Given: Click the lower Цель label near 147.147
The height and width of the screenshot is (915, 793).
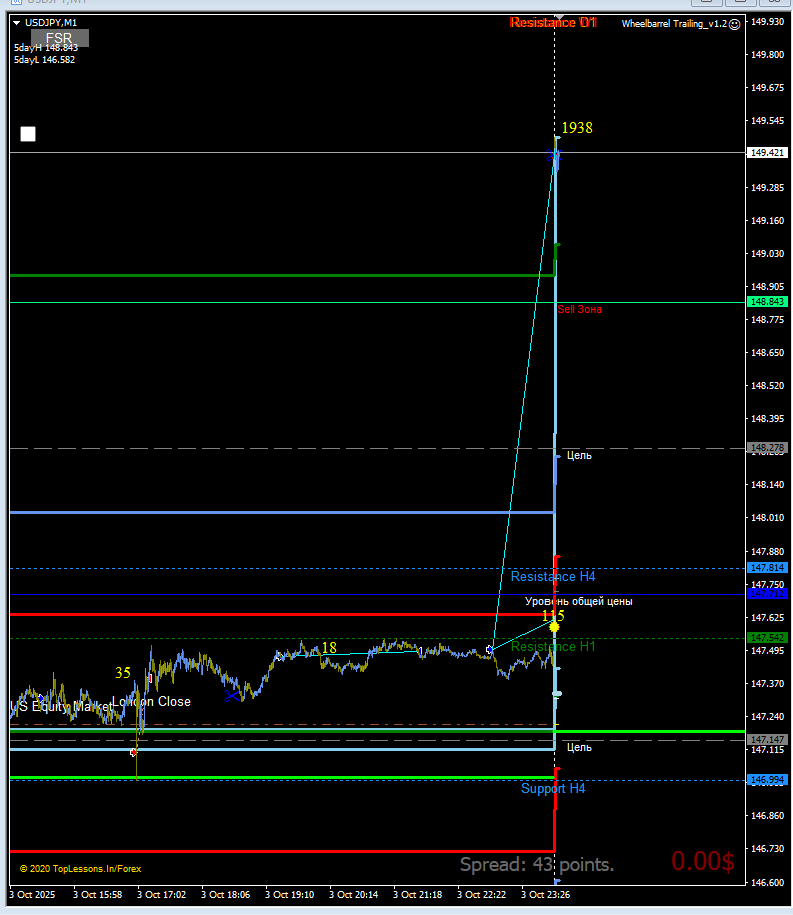Looking at the screenshot, I should pyautogui.click(x=579, y=747).
